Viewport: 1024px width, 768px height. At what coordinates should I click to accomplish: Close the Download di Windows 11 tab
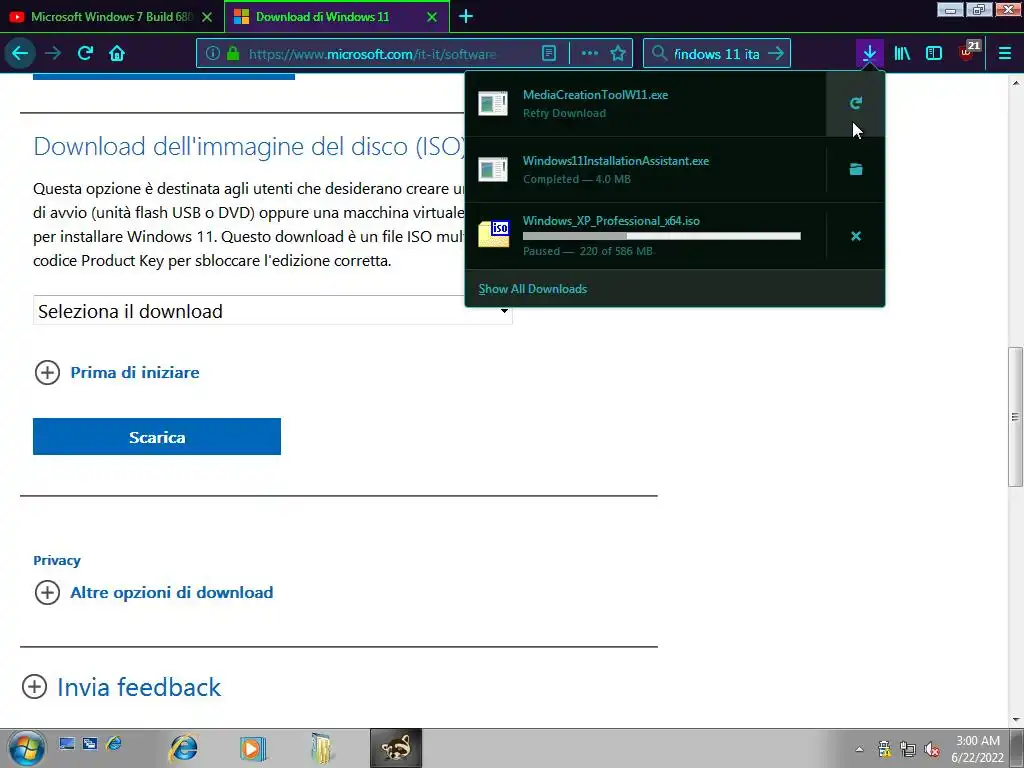tap(432, 17)
